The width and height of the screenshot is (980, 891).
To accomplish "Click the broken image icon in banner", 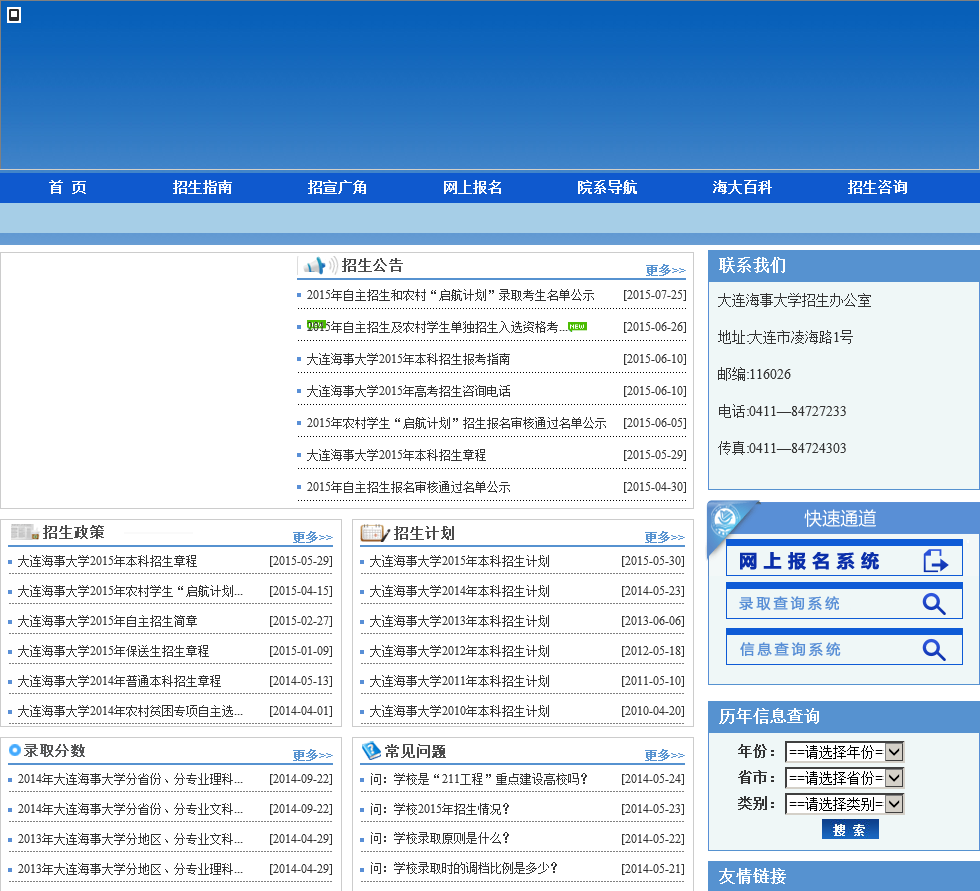I will click(x=14, y=15).
